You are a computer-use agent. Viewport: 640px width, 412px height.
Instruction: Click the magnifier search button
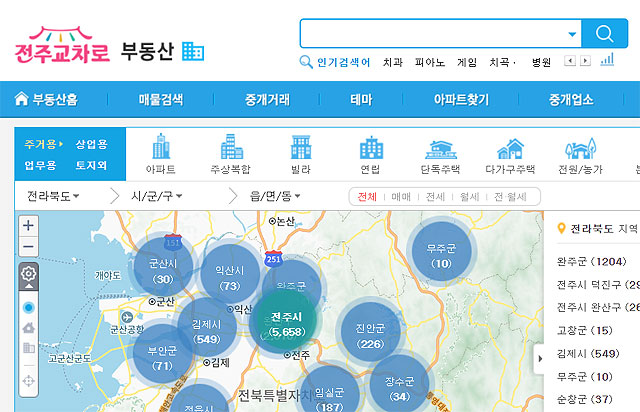coord(604,33)
